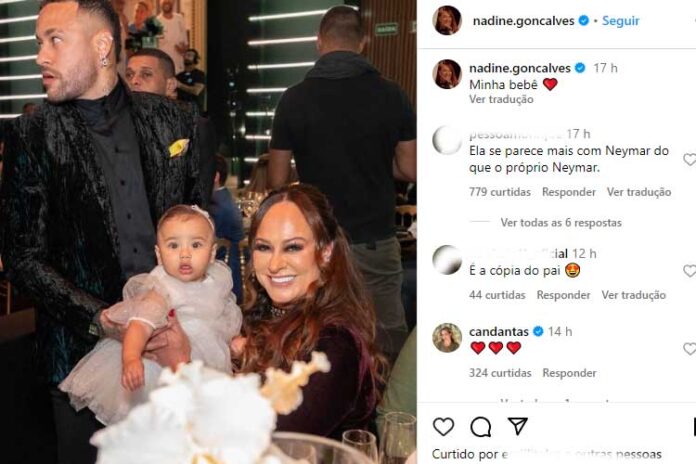Screen dimensions: 696x464
Task: Open avatar of the Neymar lookalike commenter
Action: pos(447,140)
